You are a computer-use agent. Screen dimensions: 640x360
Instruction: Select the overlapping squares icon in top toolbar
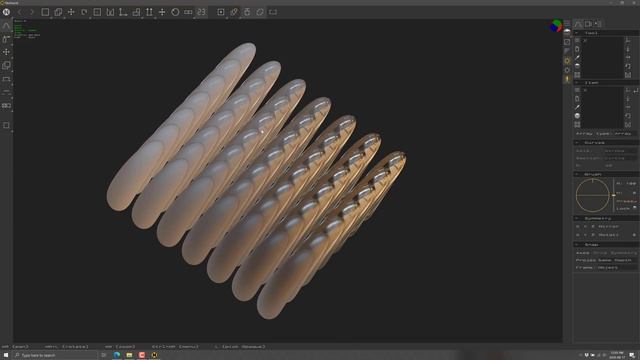pos(58,12)
